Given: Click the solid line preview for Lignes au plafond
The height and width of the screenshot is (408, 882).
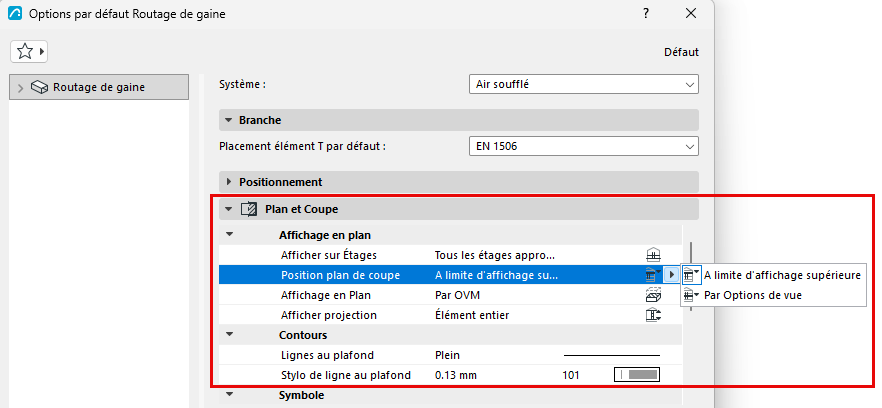Looking at the screenshot, I should pyautogui.click(x=611, y=355).
